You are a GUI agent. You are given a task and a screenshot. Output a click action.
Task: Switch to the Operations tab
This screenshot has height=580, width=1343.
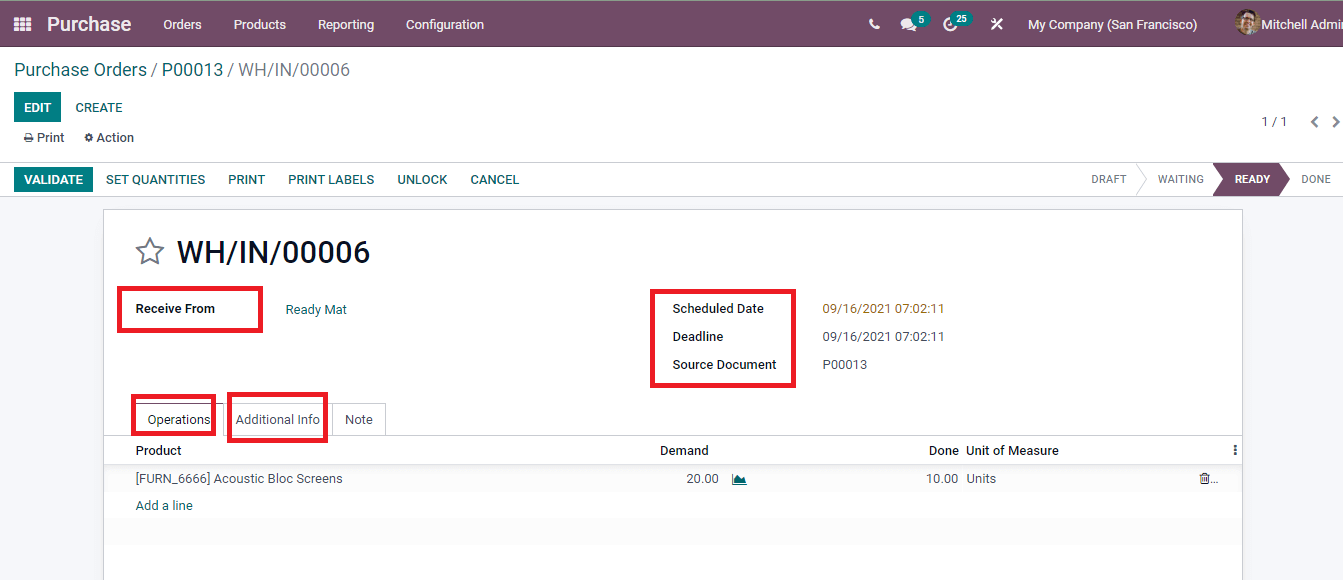(x=179, y=420)
